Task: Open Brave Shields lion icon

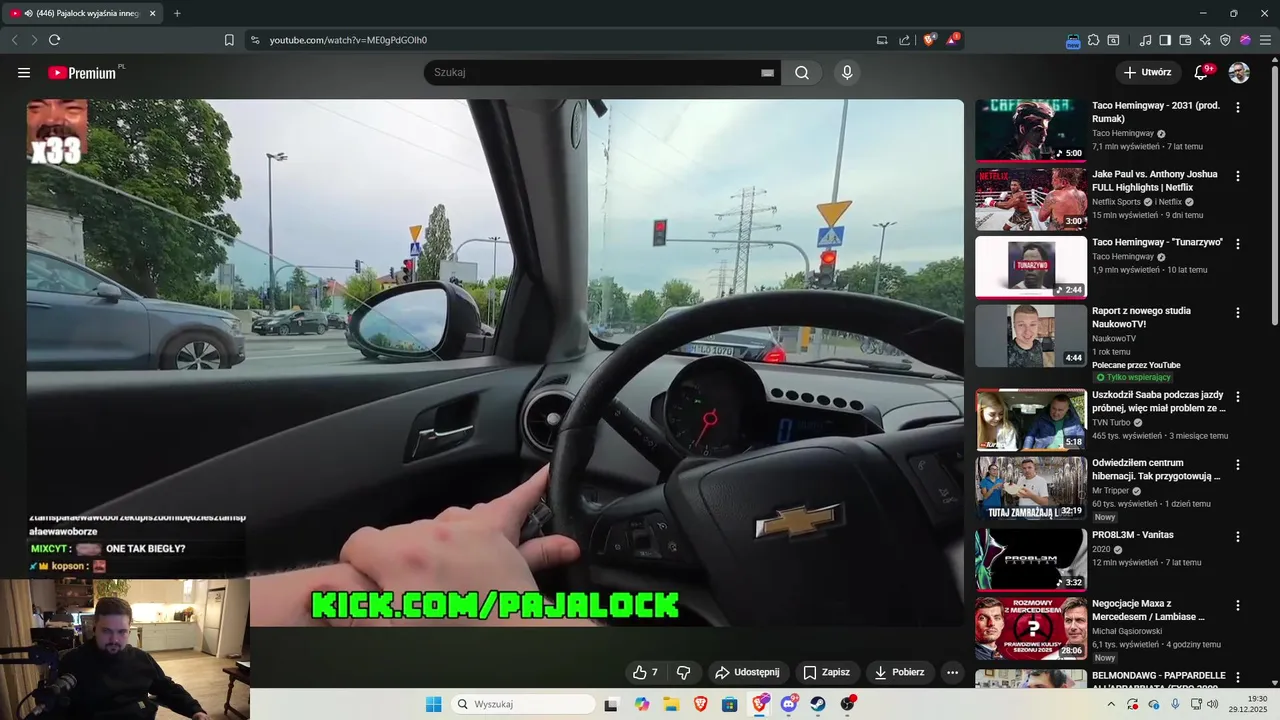Action: coord(929,40)
